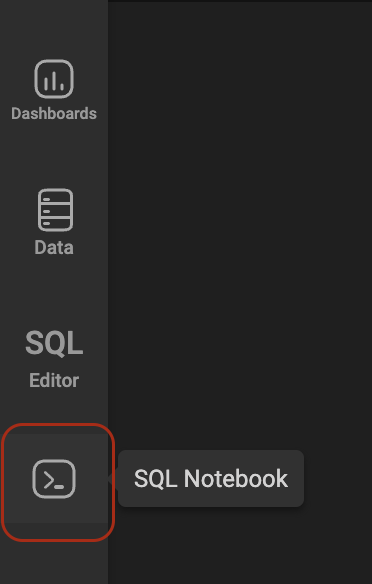Click the vertical bars inside the Dashboards icon
372x584 pixels.
pyautogui.click(x=54, y=81)
